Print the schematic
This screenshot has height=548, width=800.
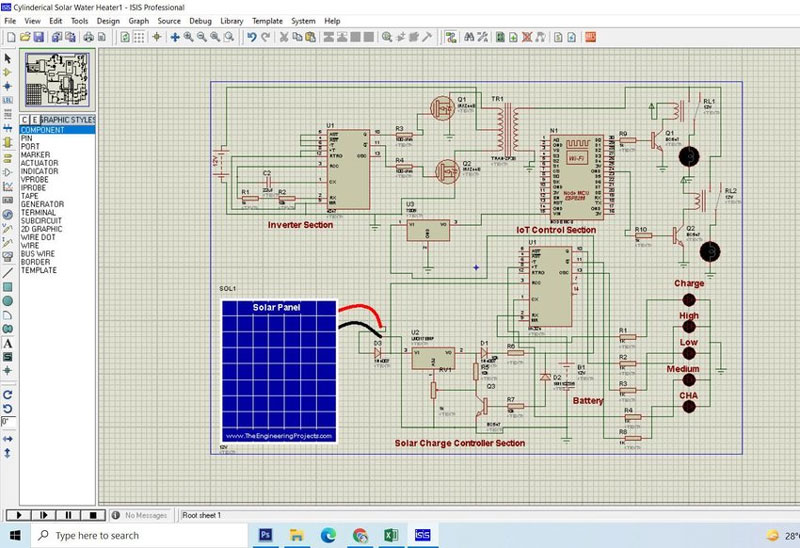[x=89, y=37]
